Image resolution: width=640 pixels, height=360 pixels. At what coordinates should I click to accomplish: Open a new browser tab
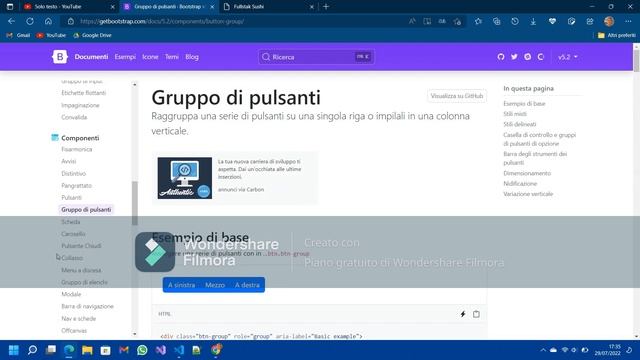(326, 7)
